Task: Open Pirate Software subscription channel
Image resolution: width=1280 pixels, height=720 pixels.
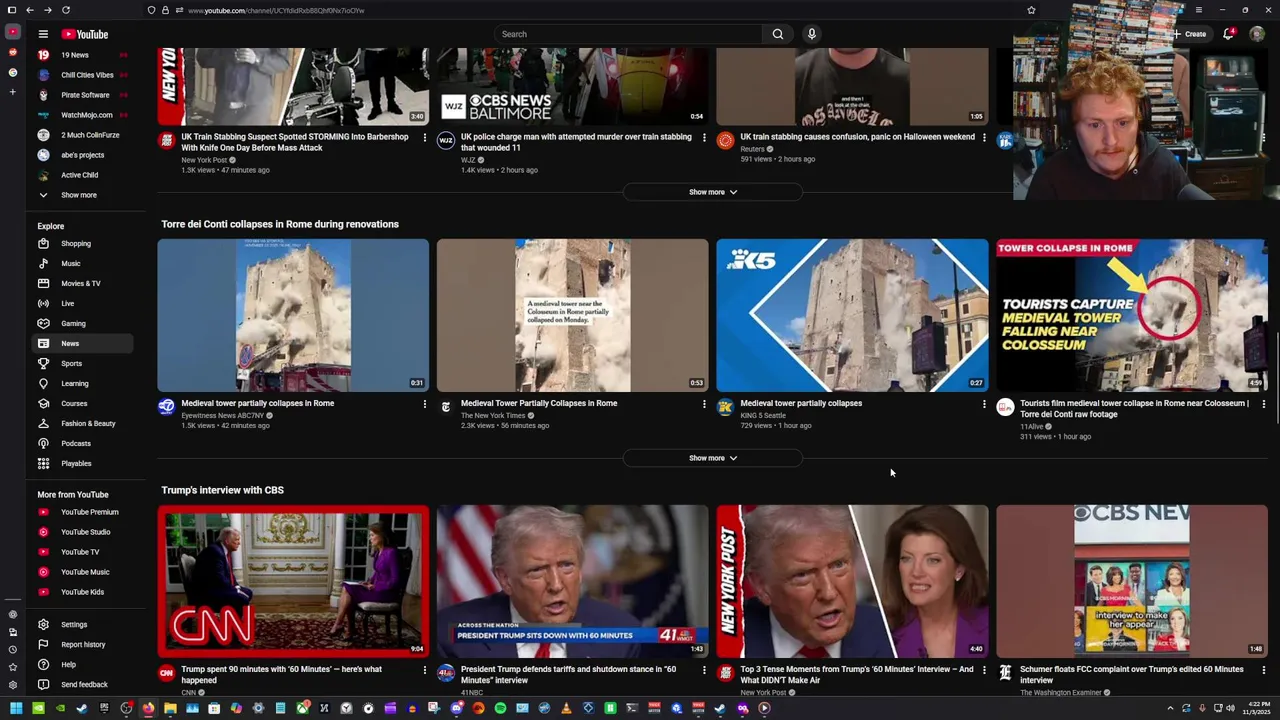Action: click(x=82, y=95)
